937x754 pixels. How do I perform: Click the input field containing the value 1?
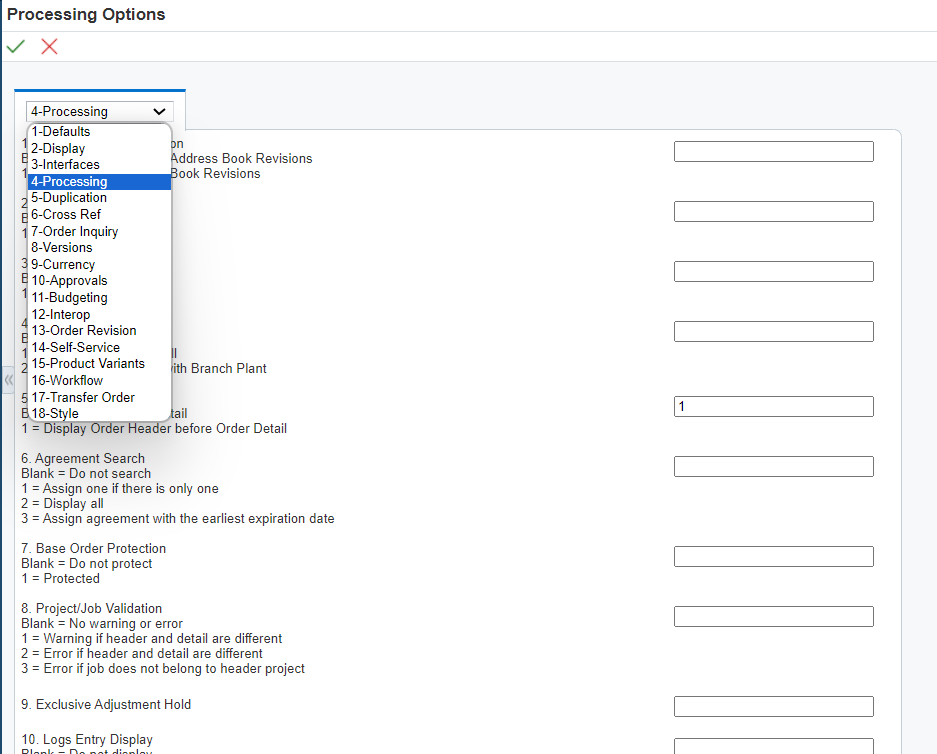(x=773, y=406)
